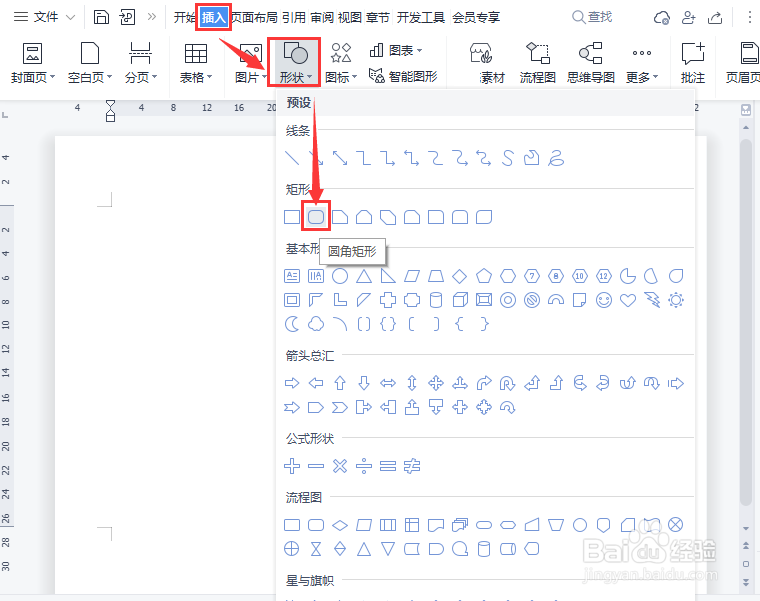The height and width of the screenshot is (601, 760).
Task: Choose the up arrow shape
Action: click(340, 383)
